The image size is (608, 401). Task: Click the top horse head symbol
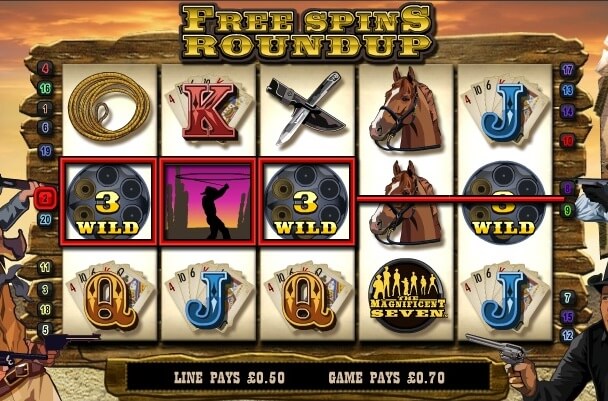point(406,108)
